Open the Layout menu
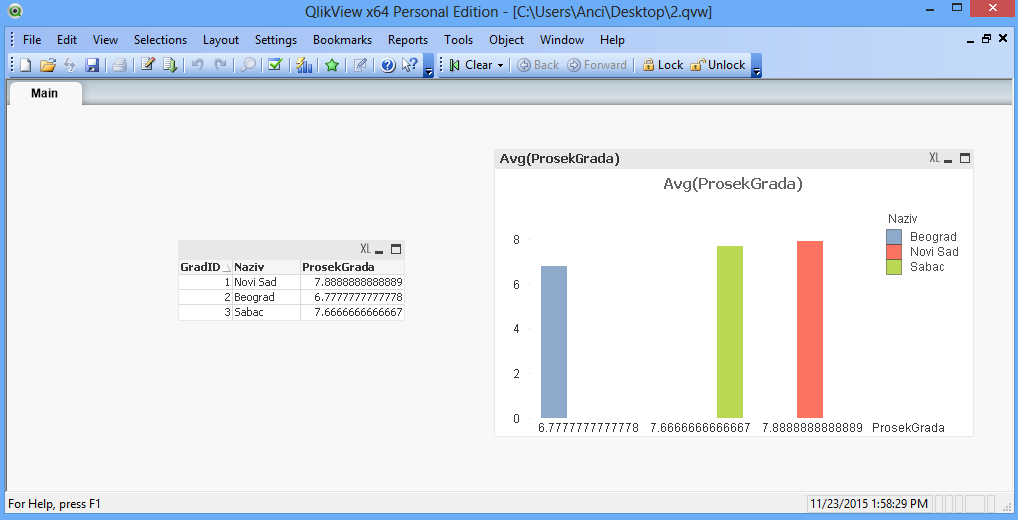The width and height of the screenshot is (1018, 520). coord(221,40)
